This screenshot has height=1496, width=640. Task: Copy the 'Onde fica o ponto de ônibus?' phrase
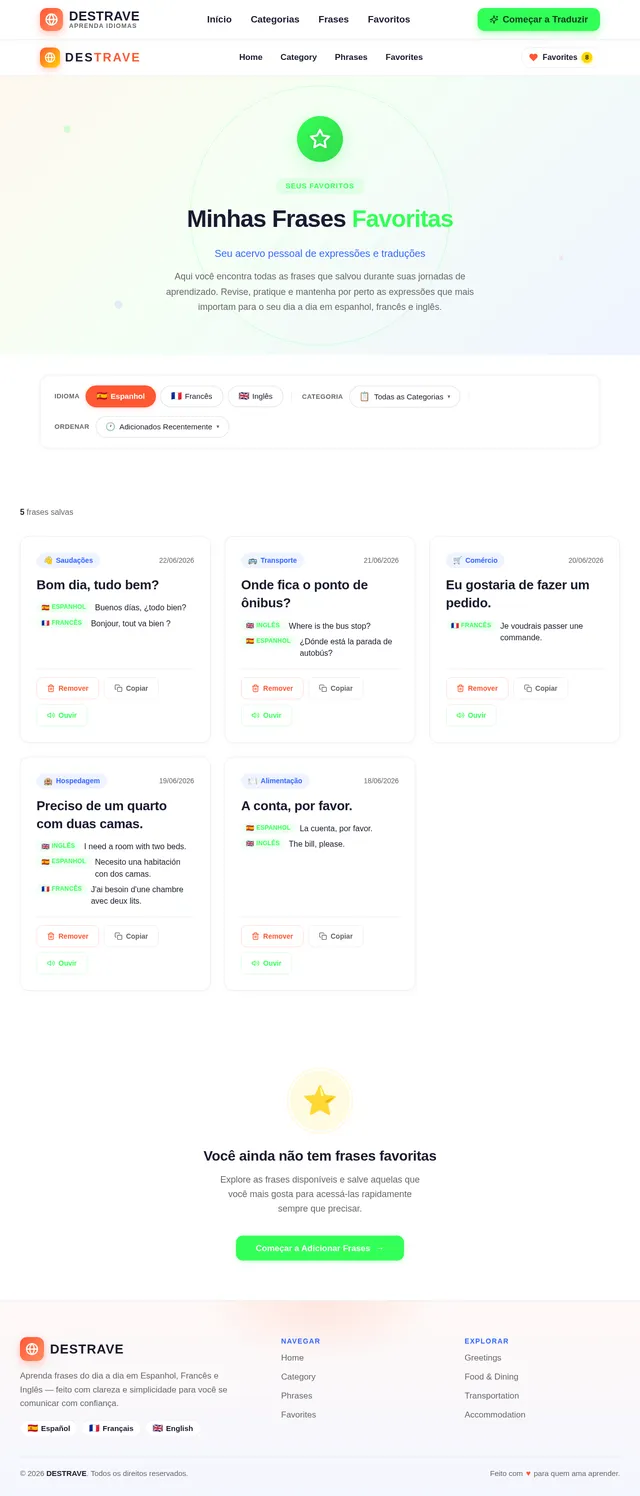pyautogui.click(x=336, y=688)
